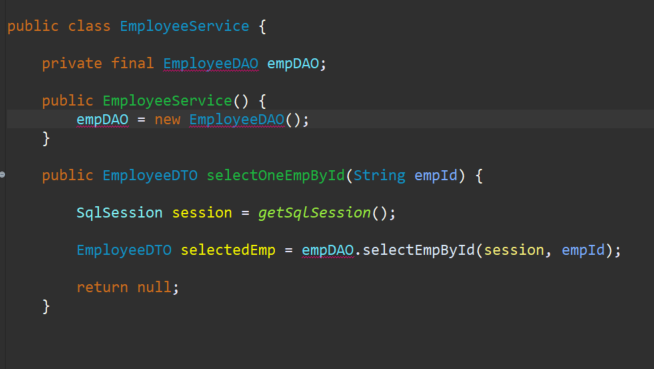Click the EmployeeService class name in declaration
This screenshot has height=369, width=654.
(184, 26)
